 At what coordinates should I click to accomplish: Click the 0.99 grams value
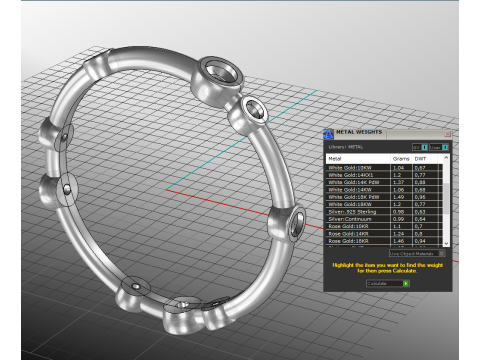[x=398, y=219]
